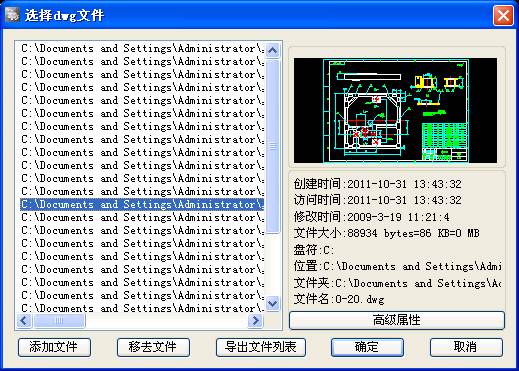This screenshot has height=371, width=519.
Task: Click the file list scroll-down arrow
Action: (x=273, y=303)
